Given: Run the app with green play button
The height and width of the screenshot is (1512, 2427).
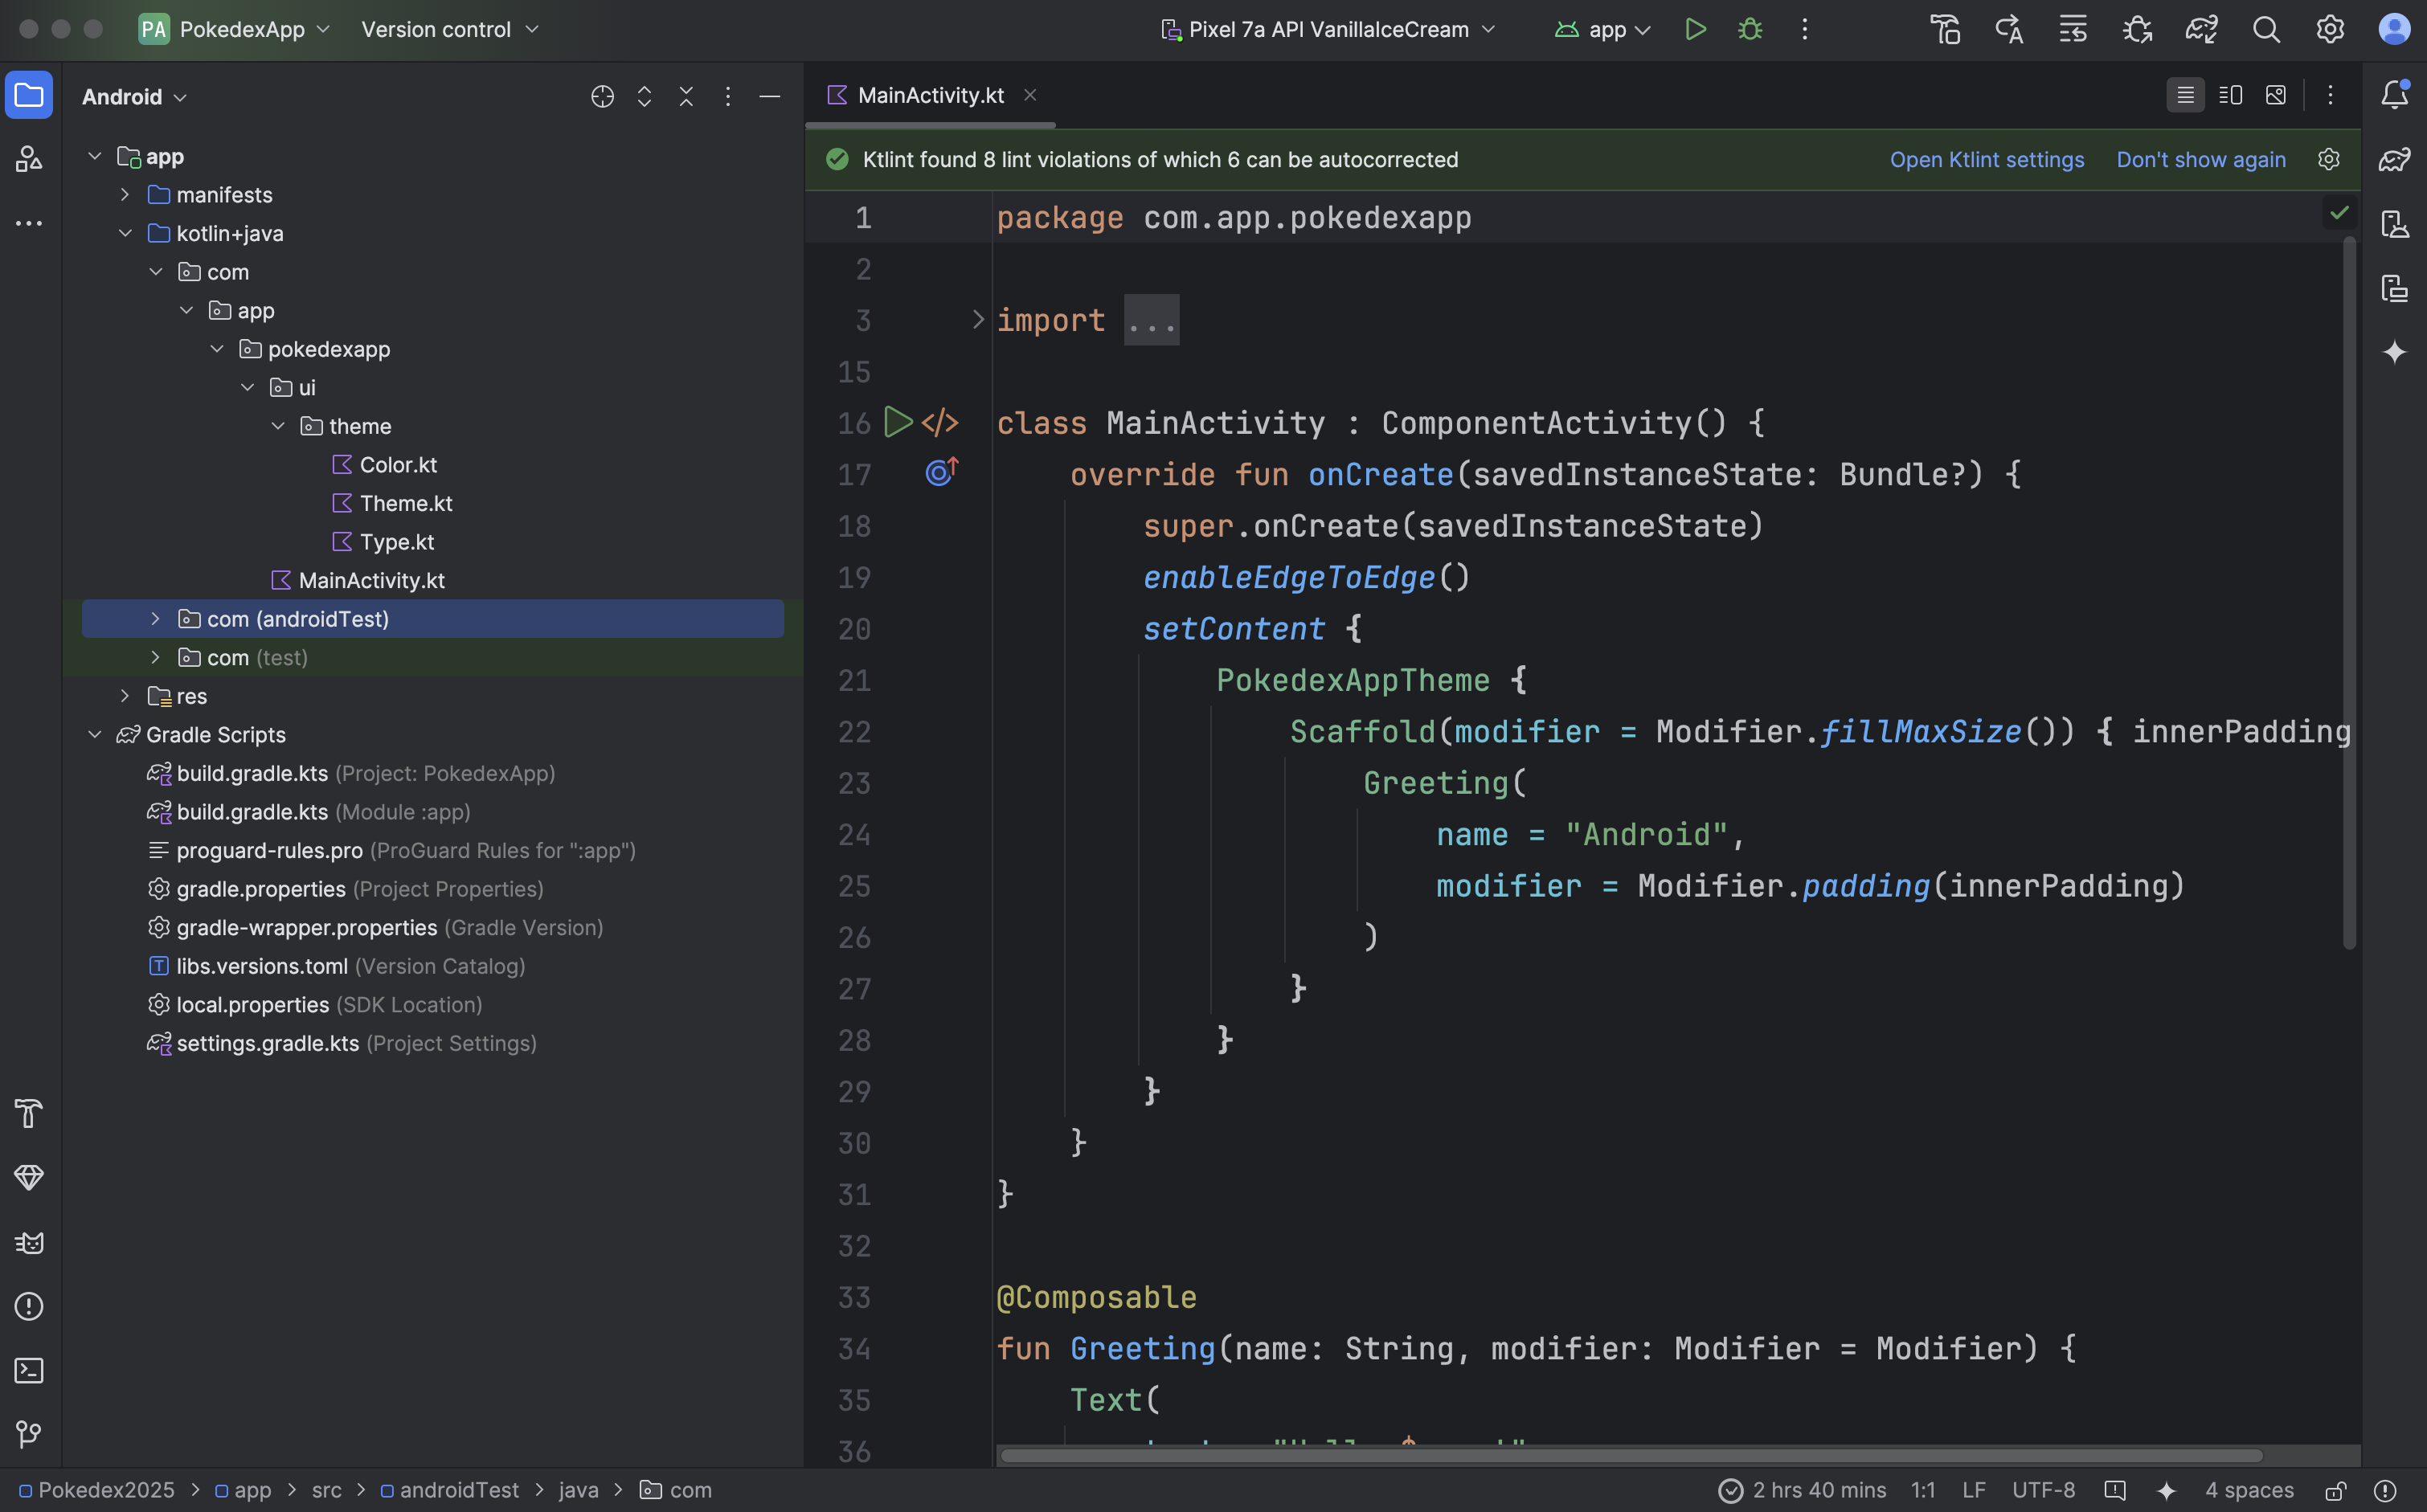Looking at the screenshot, I should tap(1695, 29).
